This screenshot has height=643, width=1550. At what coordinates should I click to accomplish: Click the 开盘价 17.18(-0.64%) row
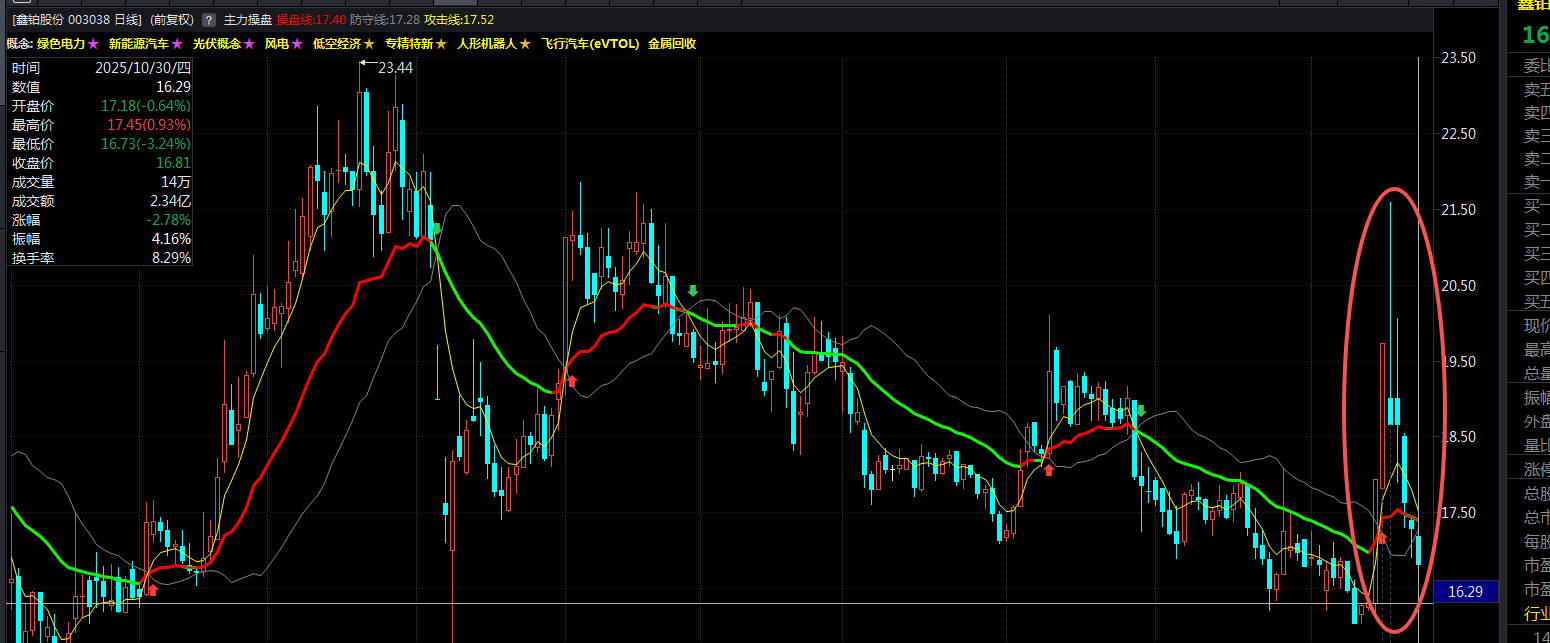[x=101, y=106]
